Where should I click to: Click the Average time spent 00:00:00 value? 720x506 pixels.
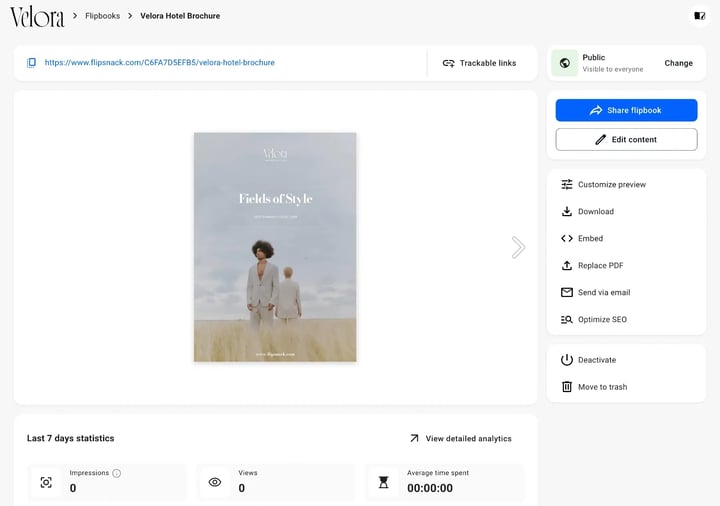pyautogui.click(x=430, y=488)
